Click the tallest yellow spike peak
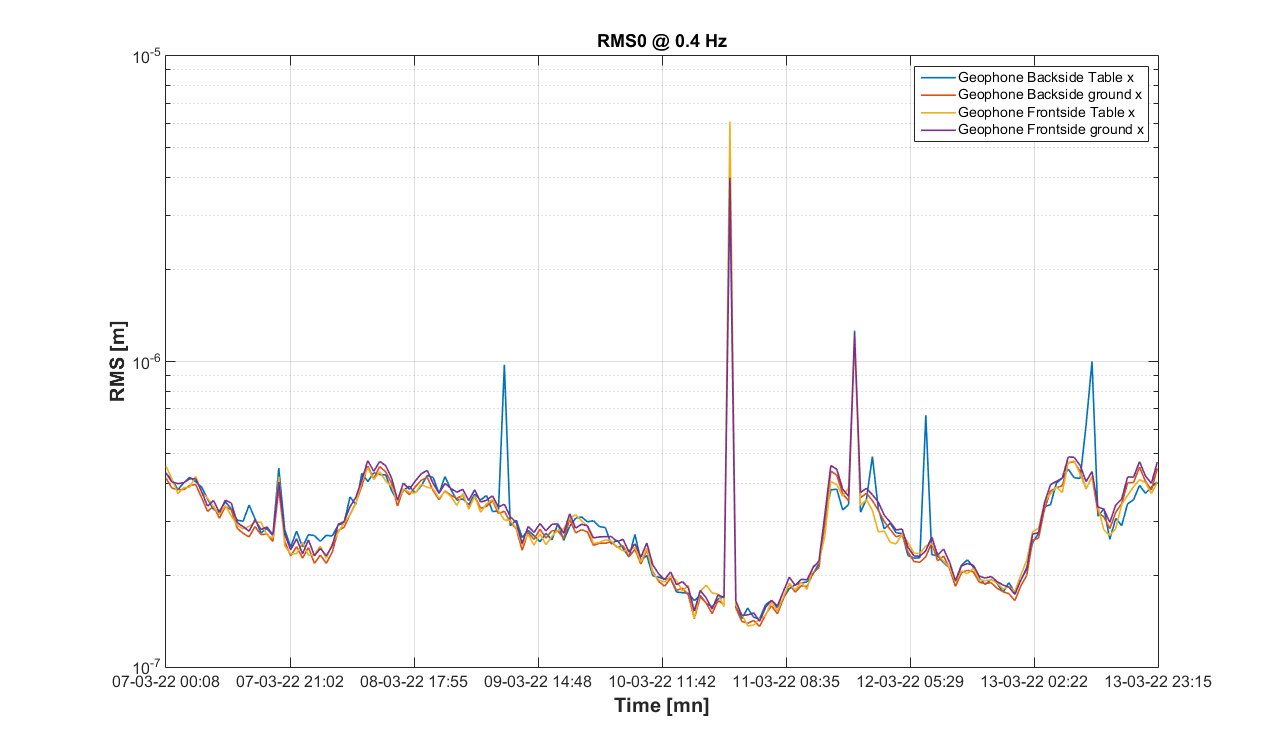Screen dimensions: 1280x750 coord(730,123)
